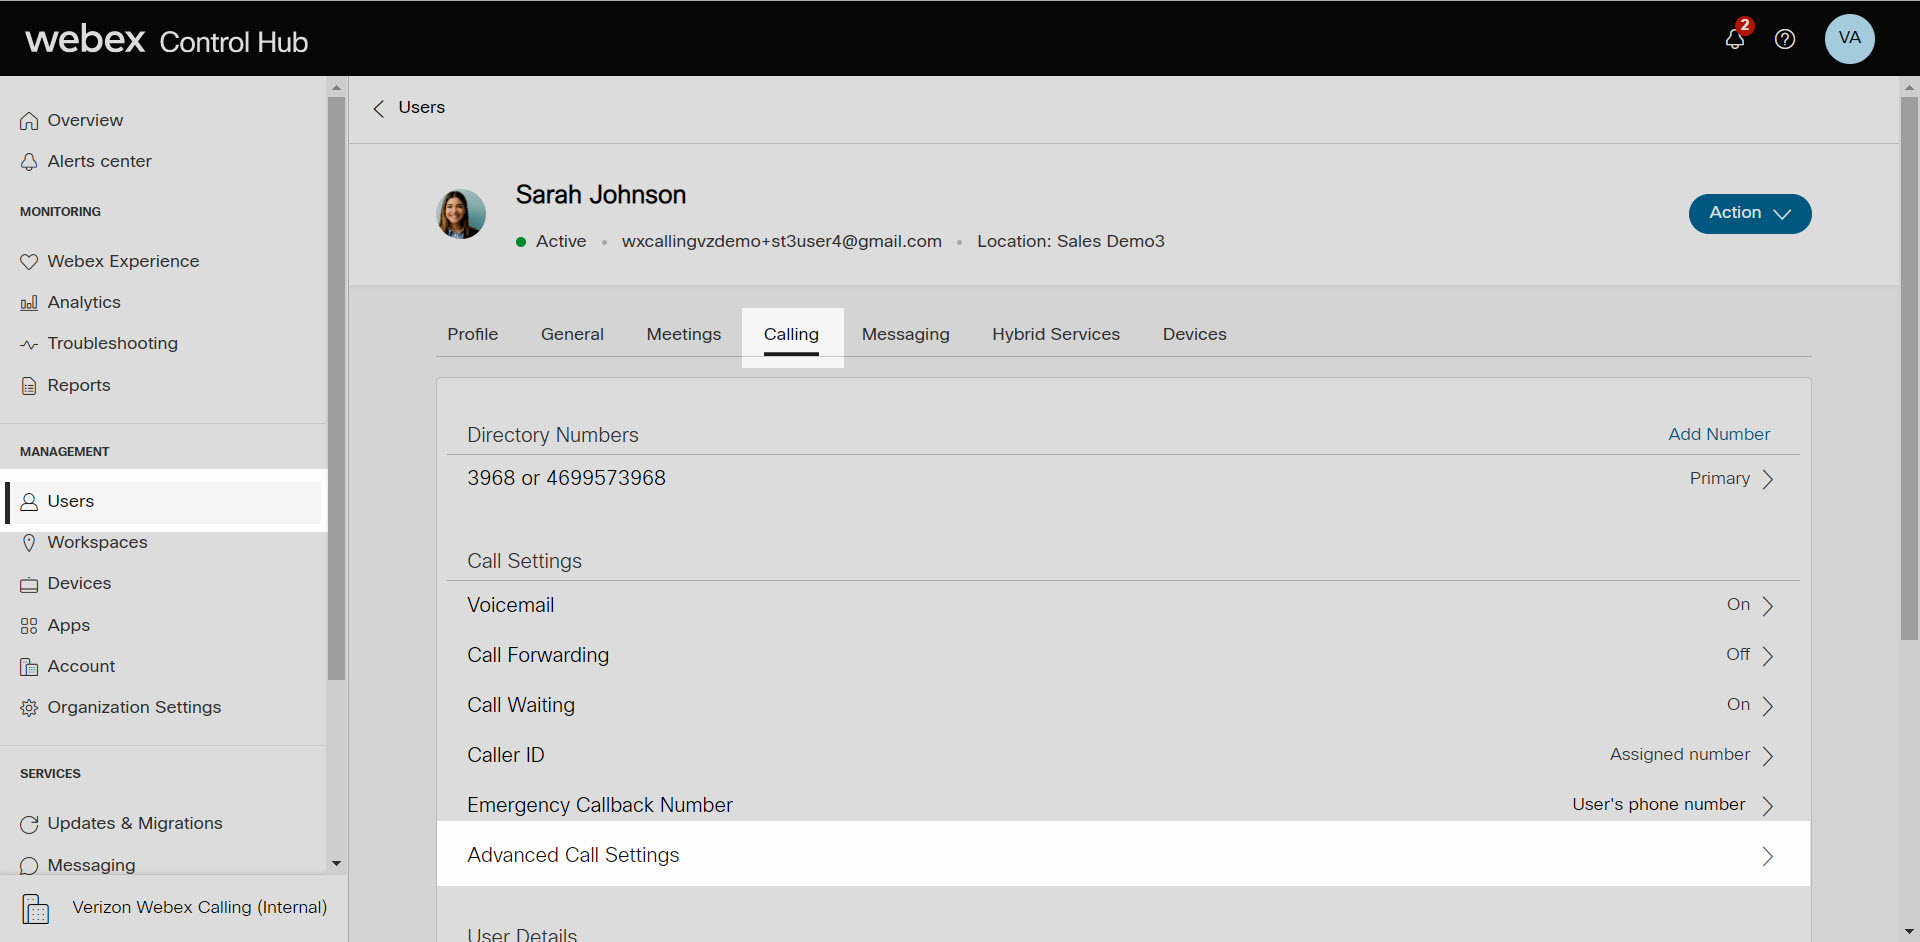Switch to the Hybrid Services tab
Screen dimensions: 1920x942
pyautogui.click(x=1056, y=334)
